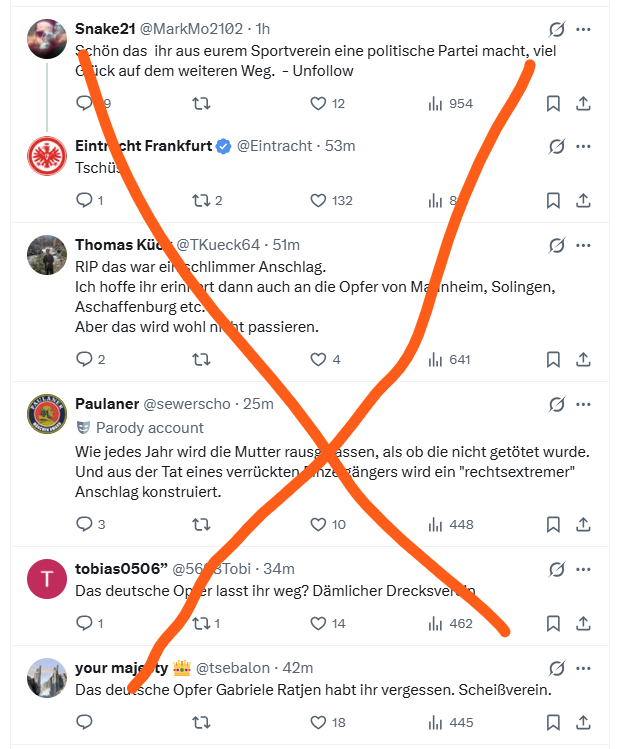Open more options on Eintracht Frankfurt's reply
The image size is (625, 749).
(x=584, y=146)
